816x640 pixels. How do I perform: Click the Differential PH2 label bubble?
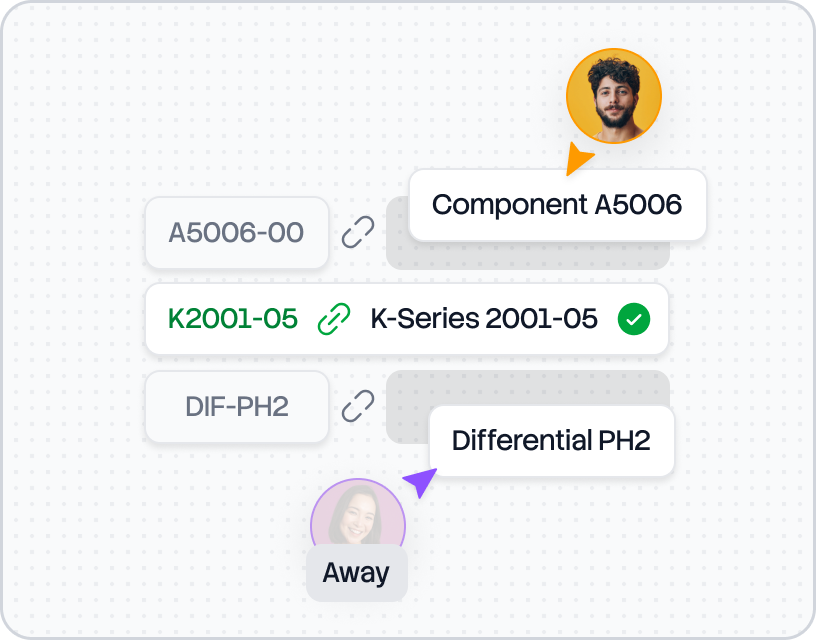pyautogui.click(x=551, y=440)
